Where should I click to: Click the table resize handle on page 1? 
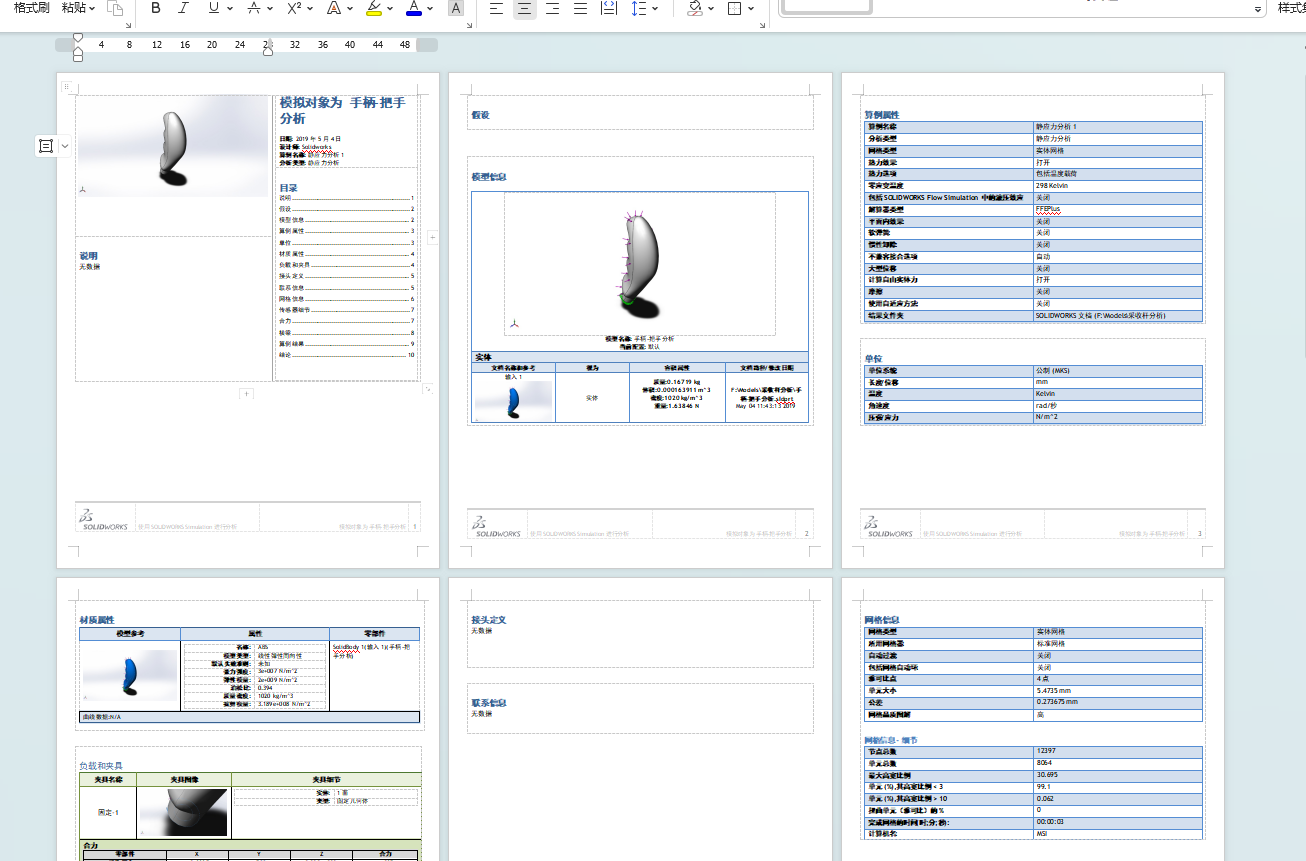point(427,389)
